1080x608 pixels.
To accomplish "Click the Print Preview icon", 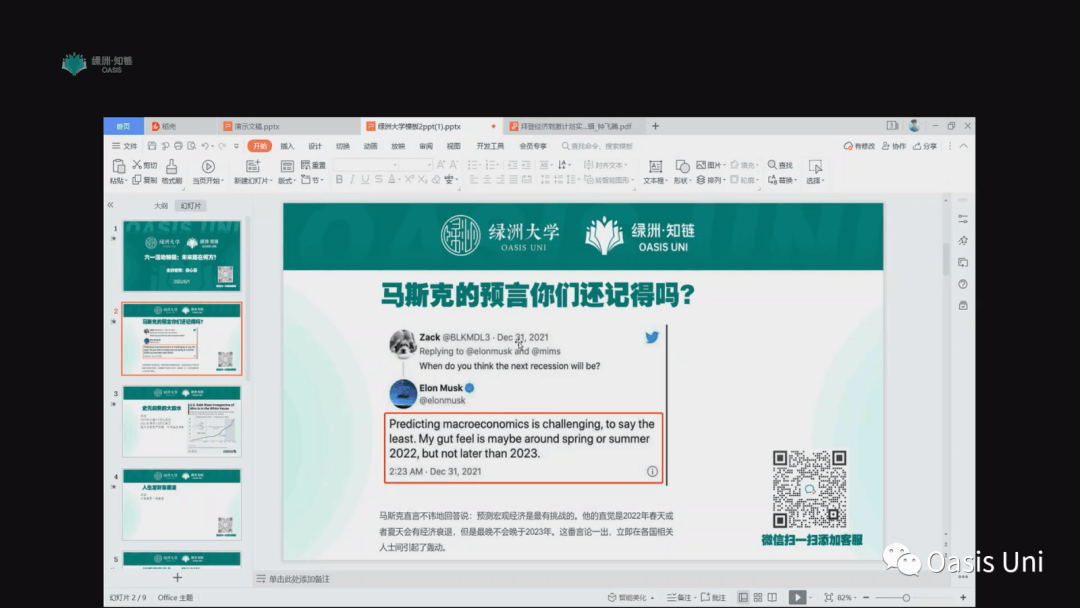I will (x=191, y=146).
